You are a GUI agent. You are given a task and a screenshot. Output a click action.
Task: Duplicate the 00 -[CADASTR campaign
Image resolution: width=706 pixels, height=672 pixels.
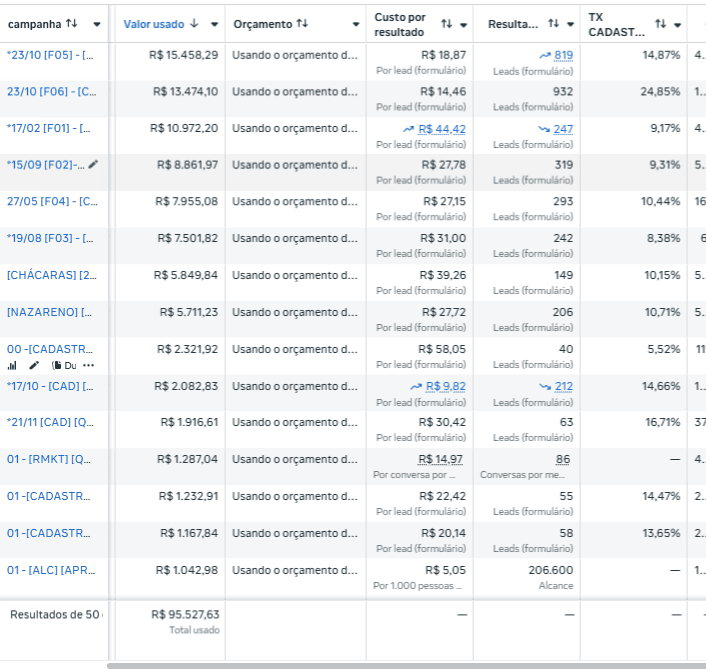point(63,365)
